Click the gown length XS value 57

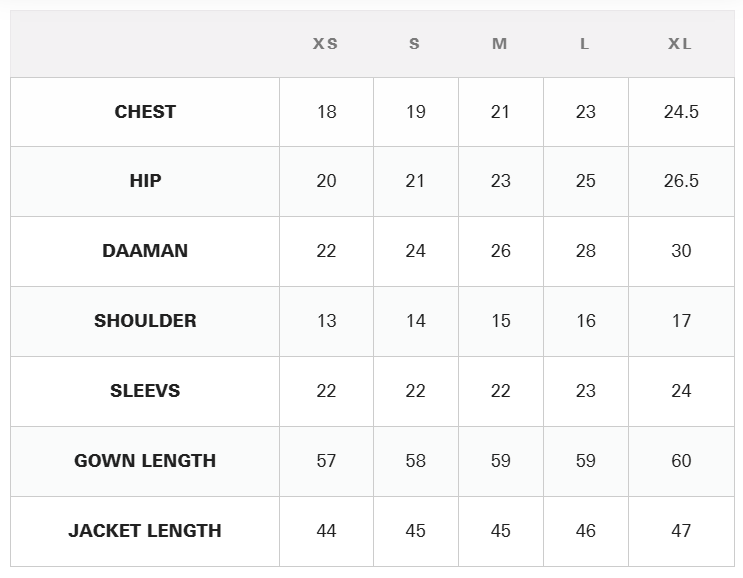(326, 461)
